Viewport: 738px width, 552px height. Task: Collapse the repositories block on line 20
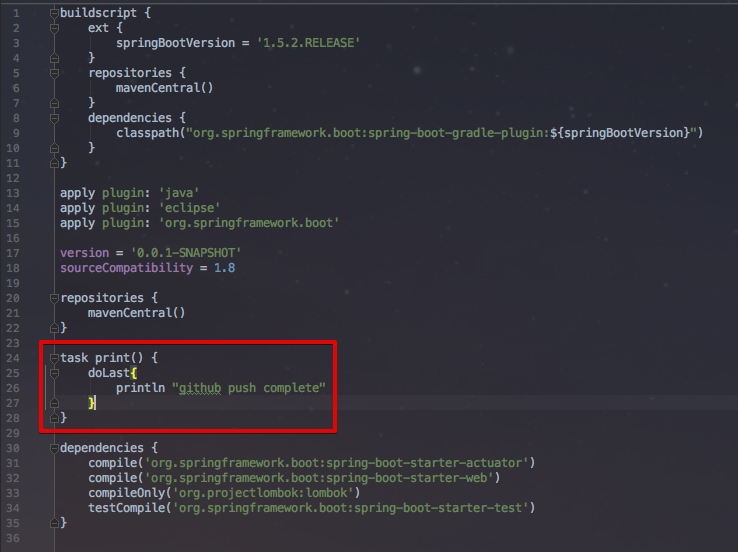(x=54, y=298)
